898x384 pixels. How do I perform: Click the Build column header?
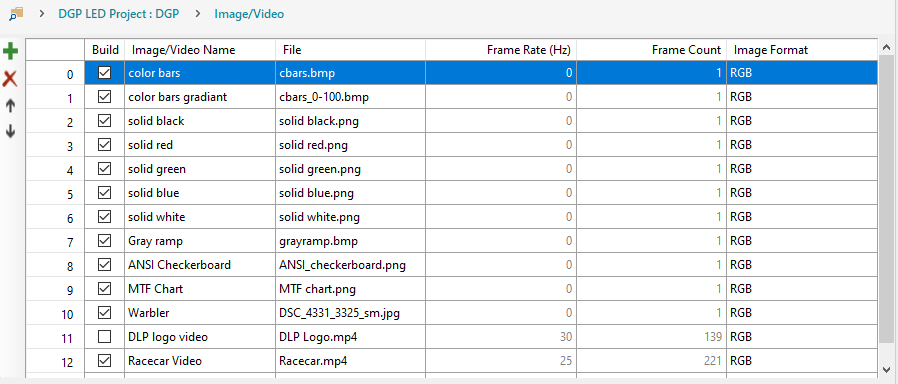105,50
